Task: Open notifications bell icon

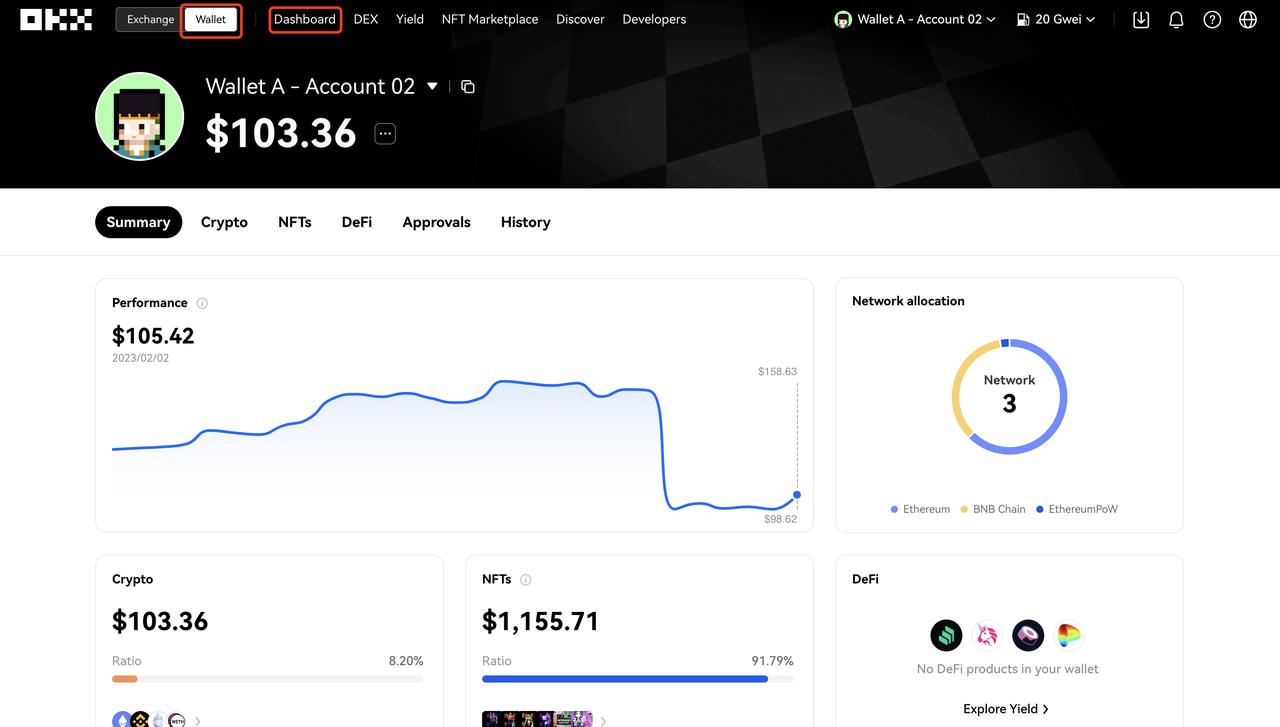Action: click(x=1176, y=19)
